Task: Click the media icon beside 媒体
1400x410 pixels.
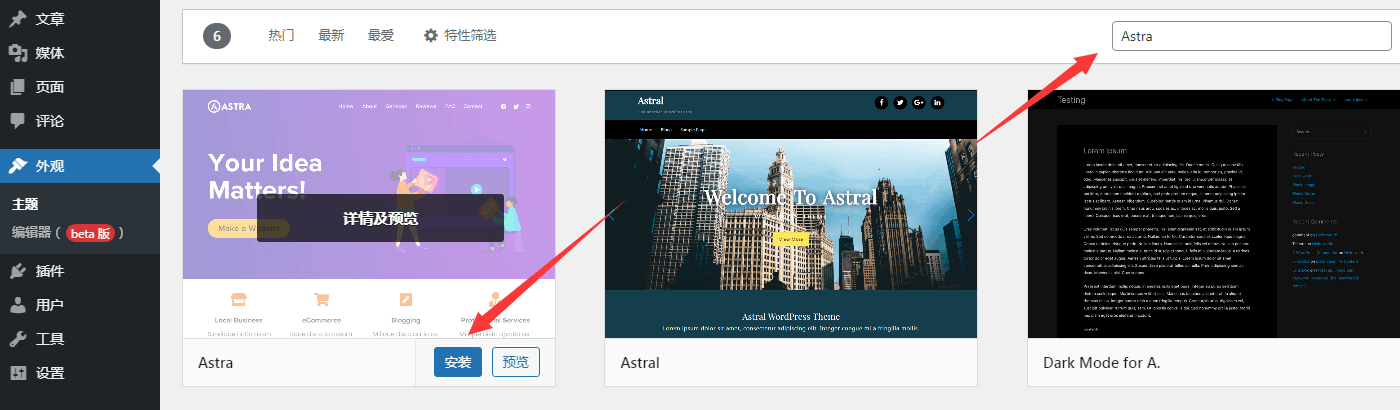Action: click(x=18, y=53)
